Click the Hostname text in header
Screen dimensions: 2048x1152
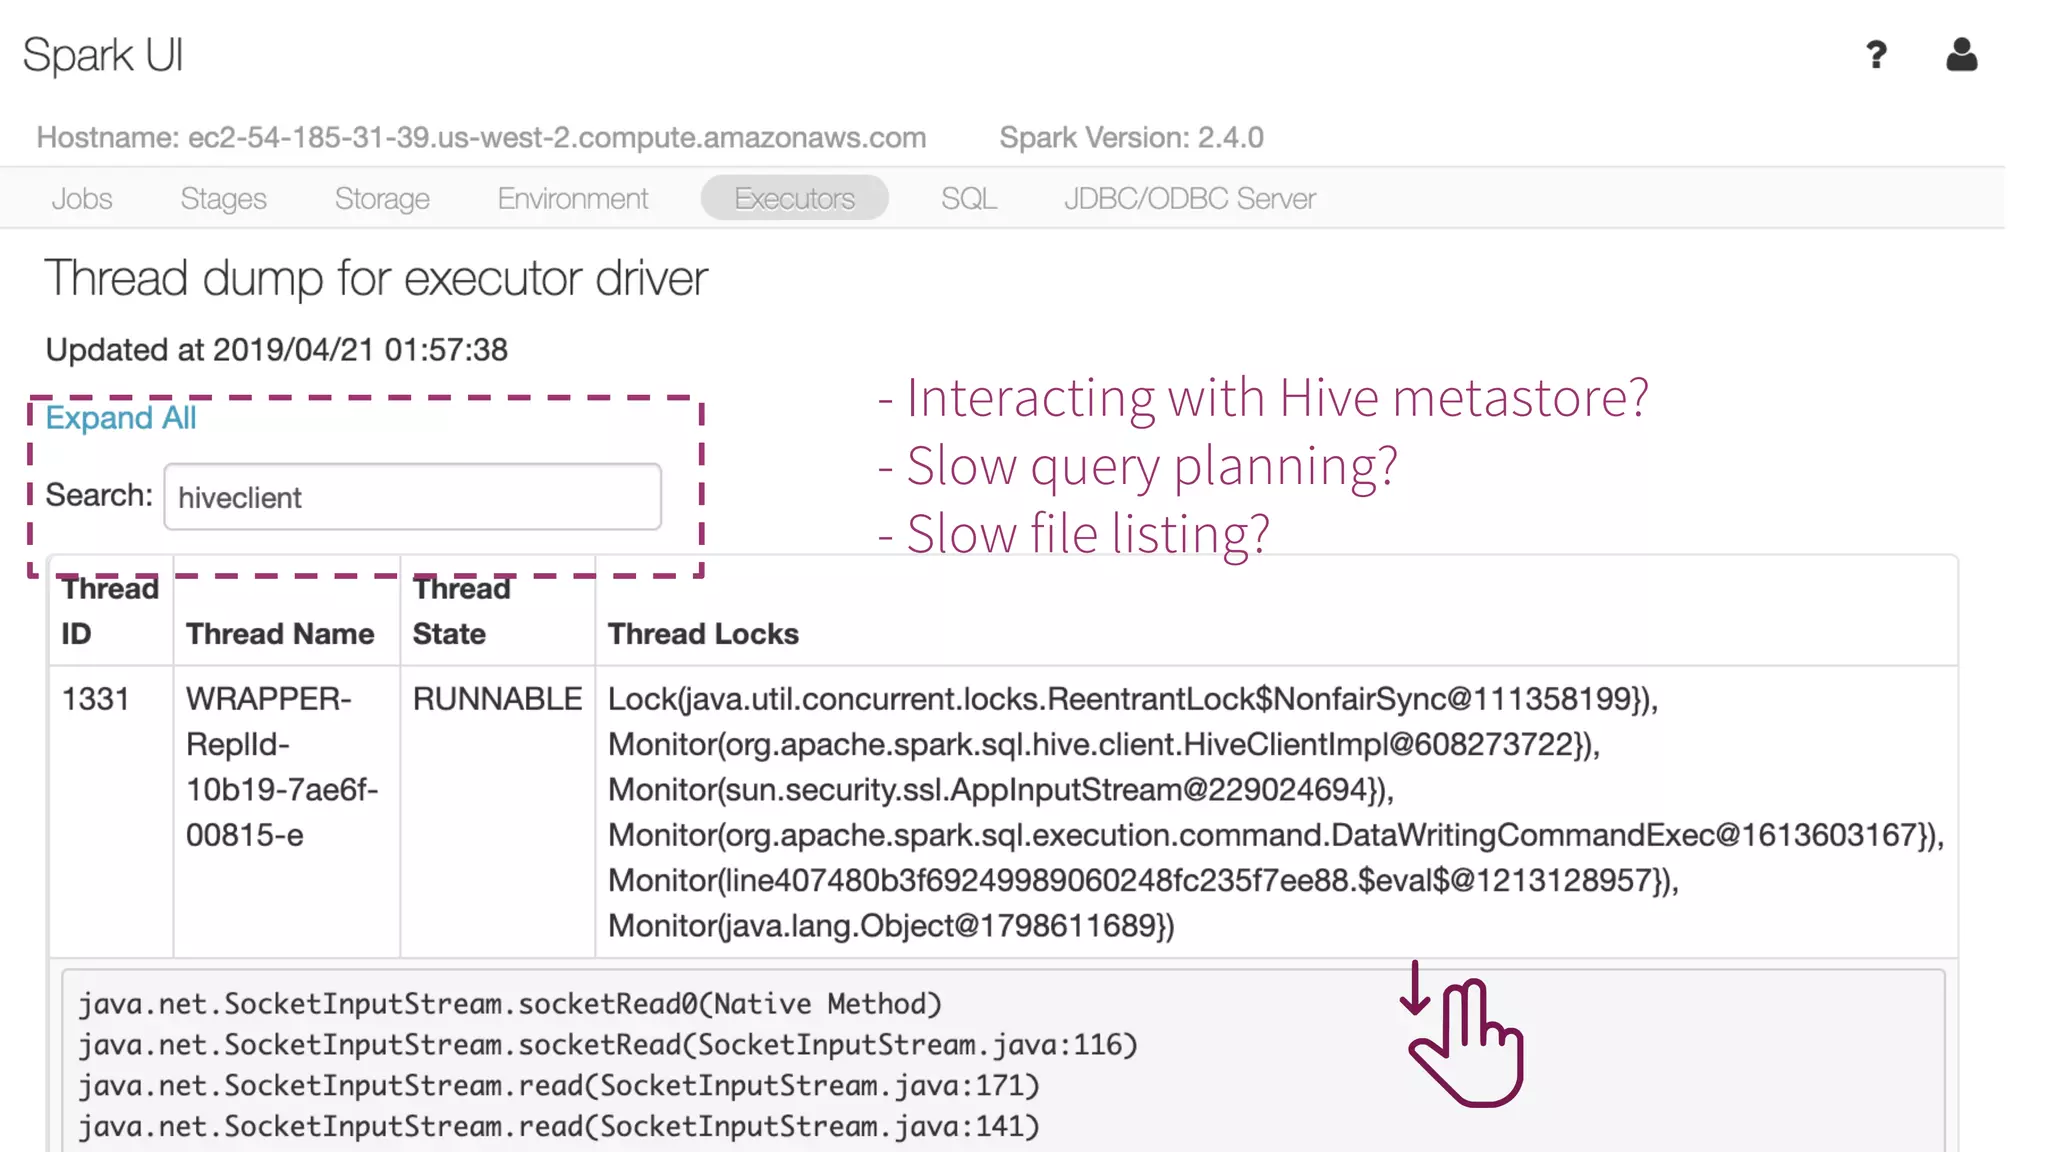click(481, 137)
